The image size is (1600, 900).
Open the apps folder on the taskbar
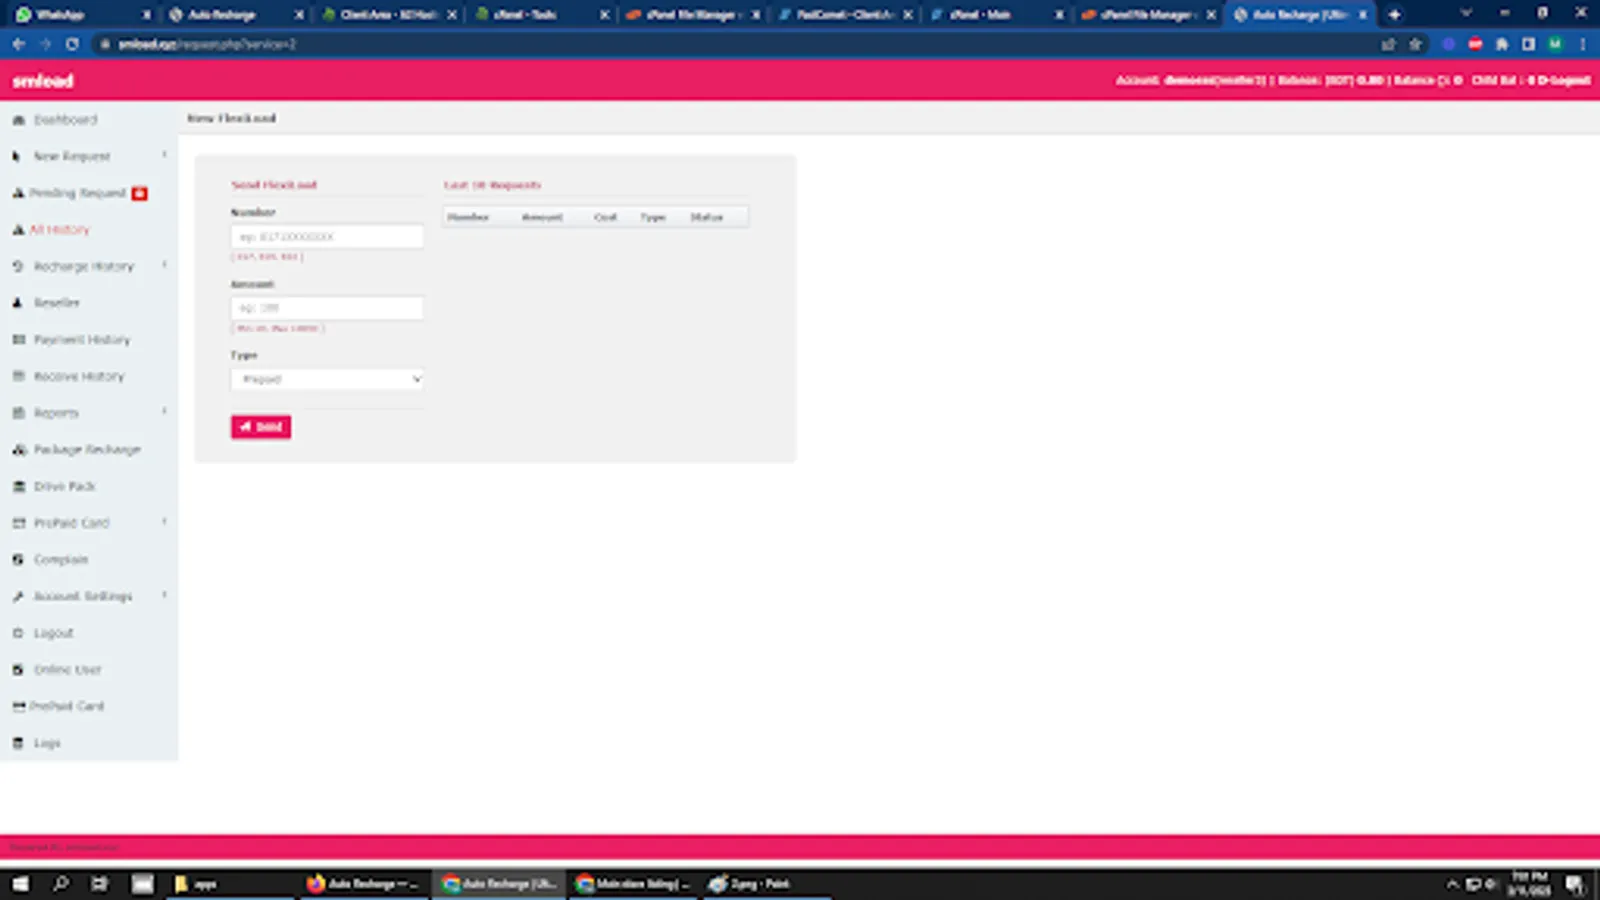click(230, 884)
